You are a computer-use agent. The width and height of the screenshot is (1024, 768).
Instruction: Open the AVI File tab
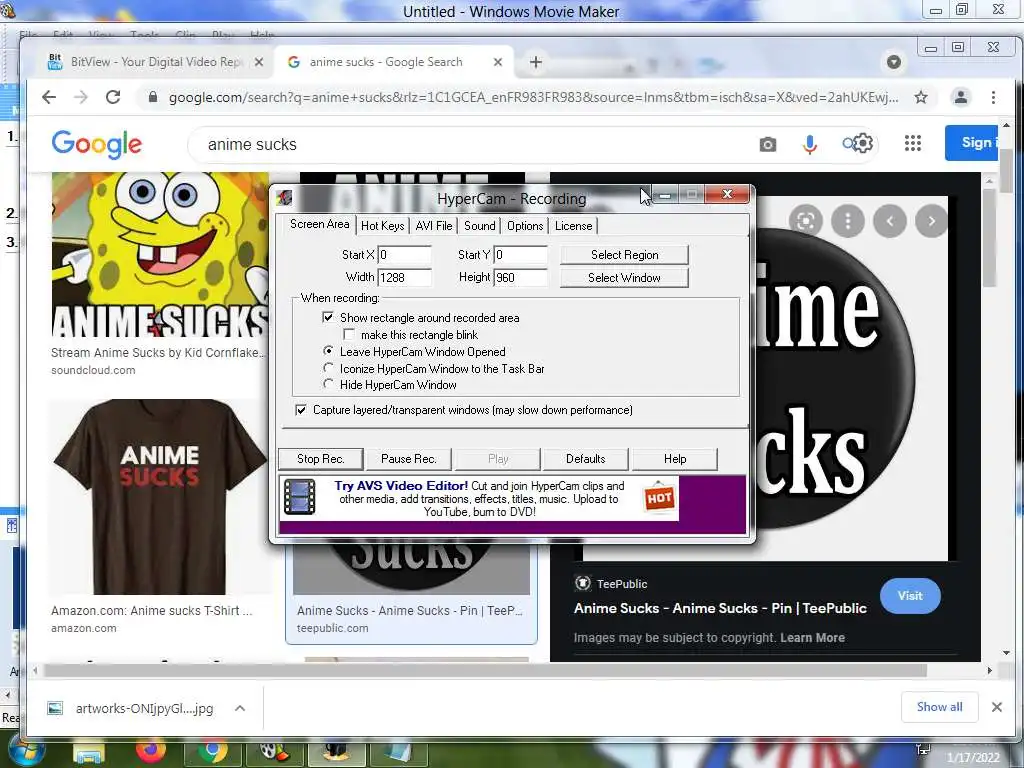(x=434, y=226)
